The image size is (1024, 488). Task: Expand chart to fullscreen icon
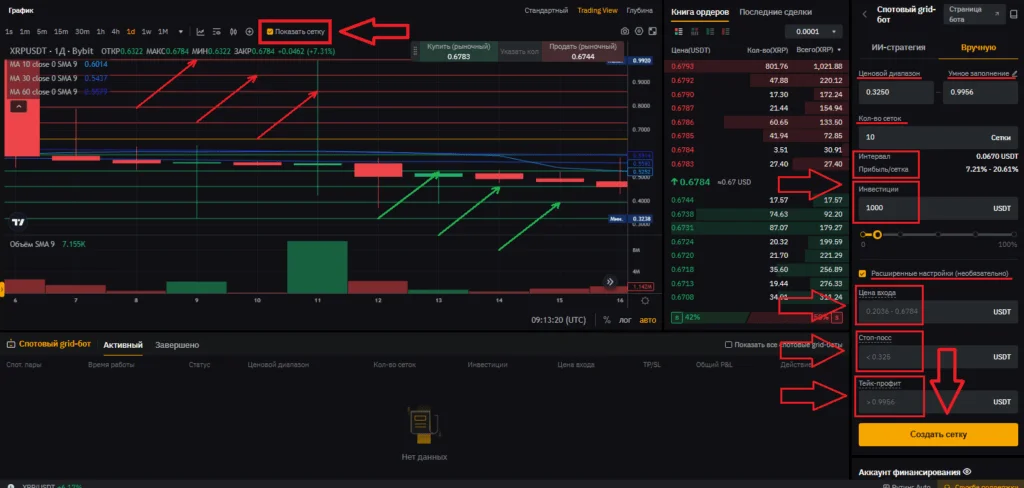click(652, 31)
